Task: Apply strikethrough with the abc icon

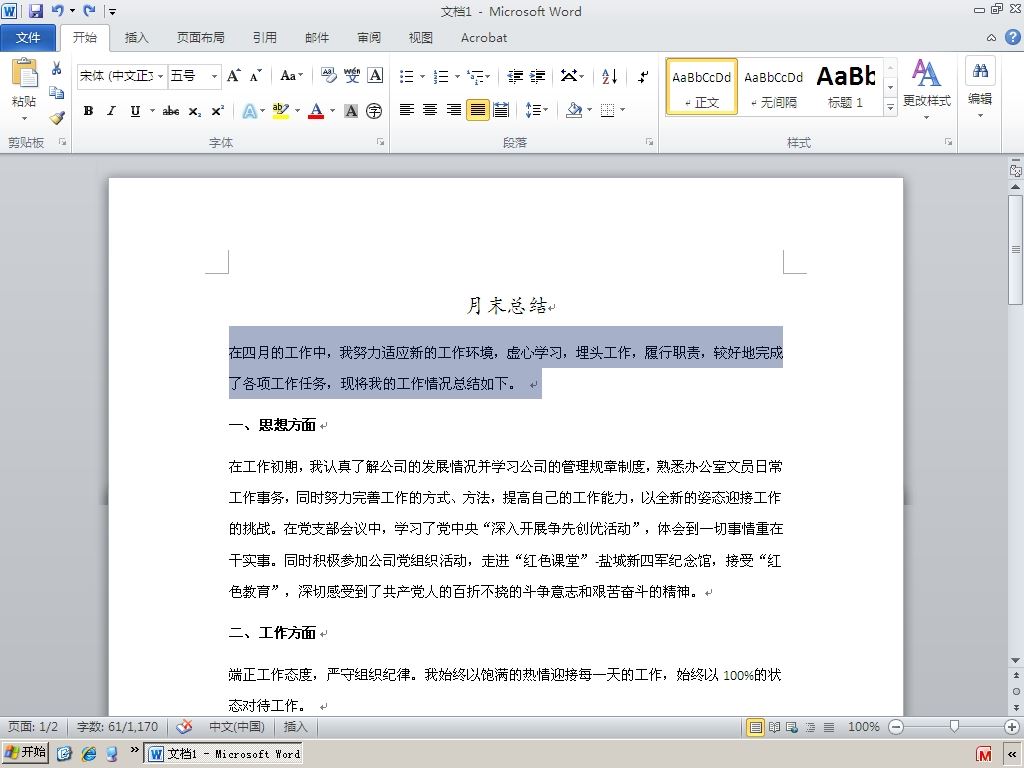Action: pyautogui.click(x=171, y=111)
